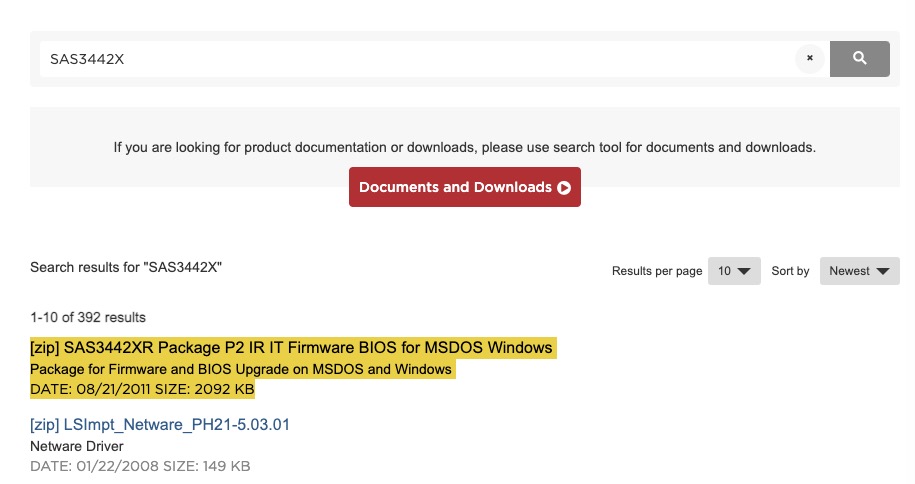Open the LSImpt_Netware_PH21-5.03.01 zip link
915x484 pixels.
160,424
